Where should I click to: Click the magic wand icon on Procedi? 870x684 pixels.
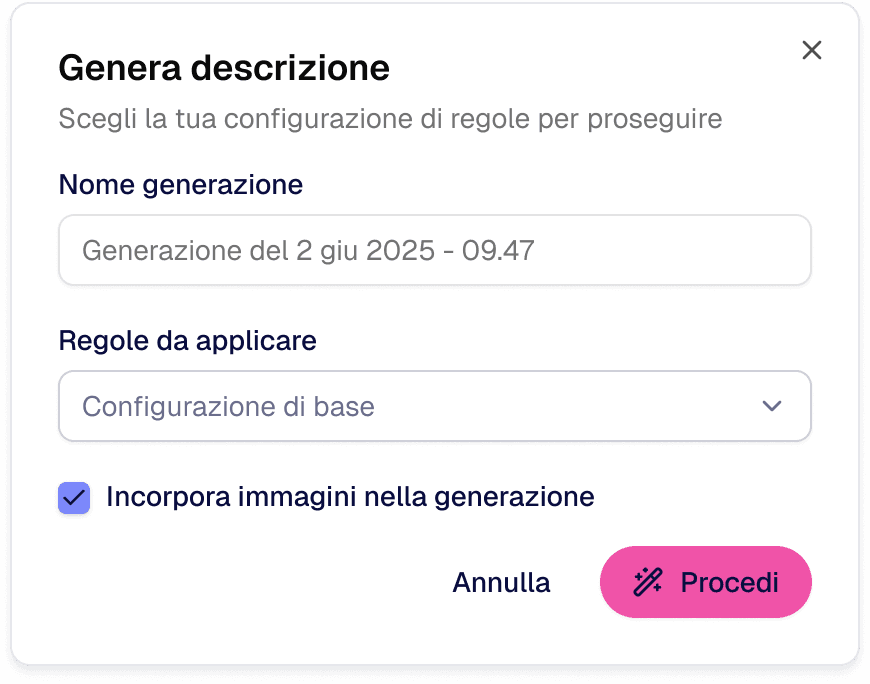[650, 581]
